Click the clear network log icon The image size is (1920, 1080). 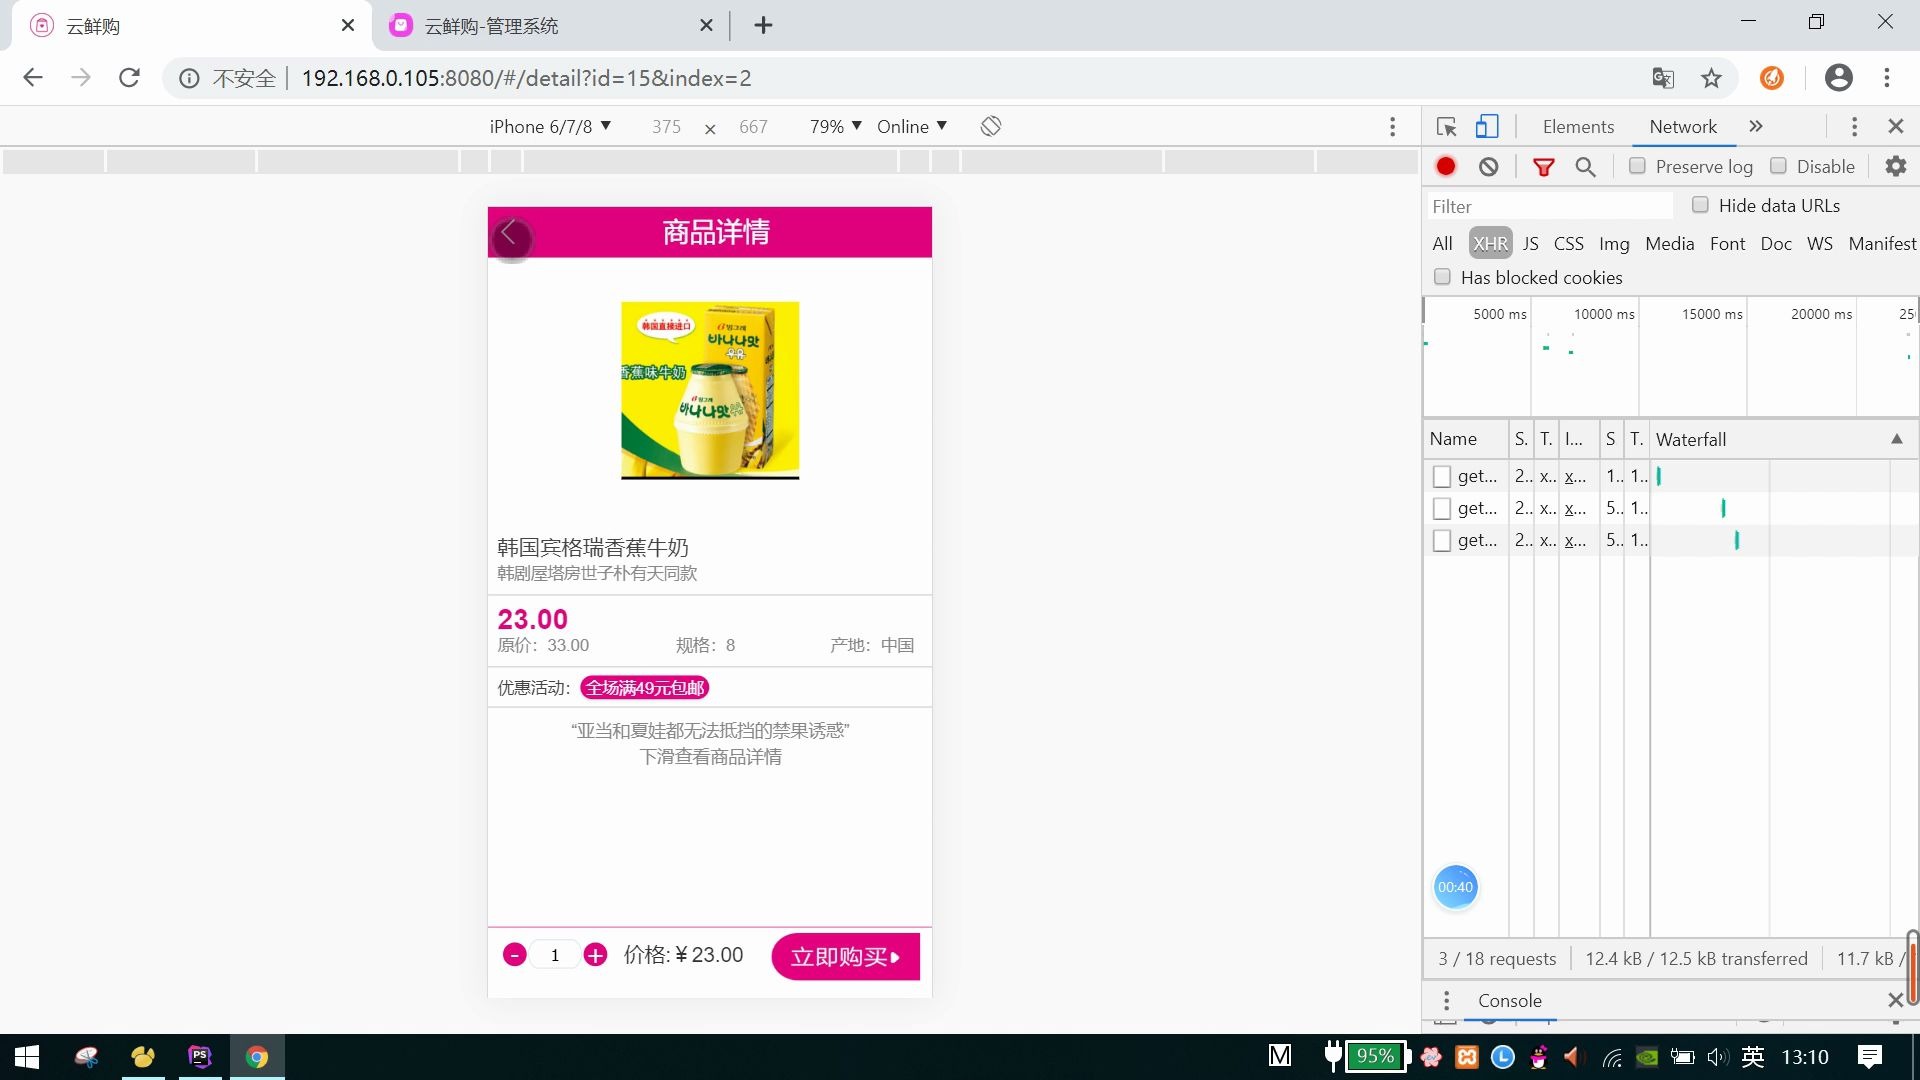(1487, 166)
